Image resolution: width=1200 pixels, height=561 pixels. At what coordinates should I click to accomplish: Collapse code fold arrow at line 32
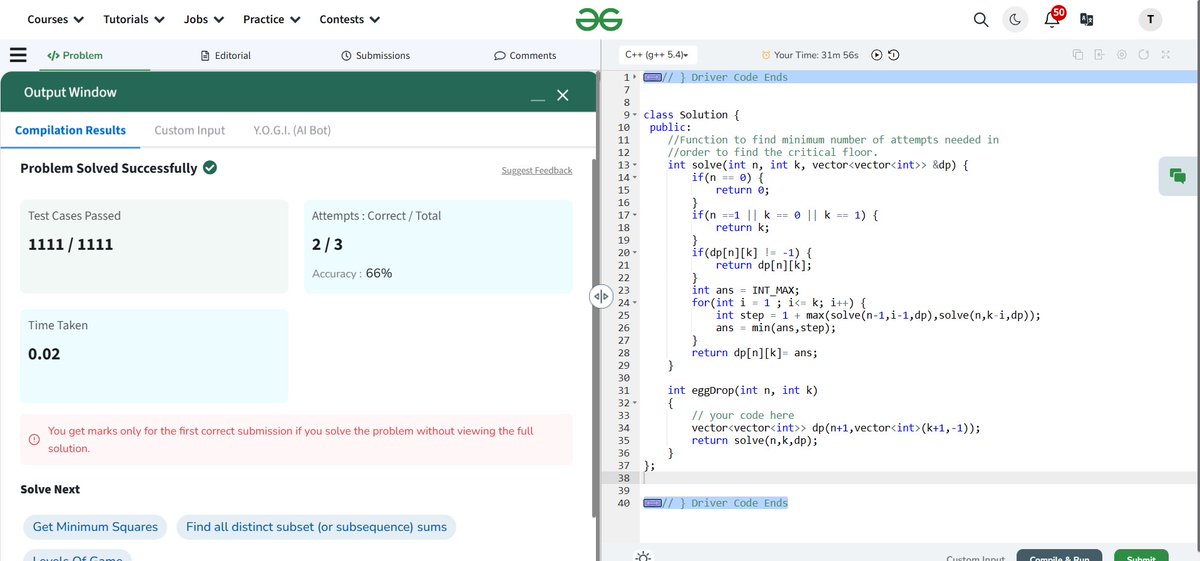pos(636,403)
